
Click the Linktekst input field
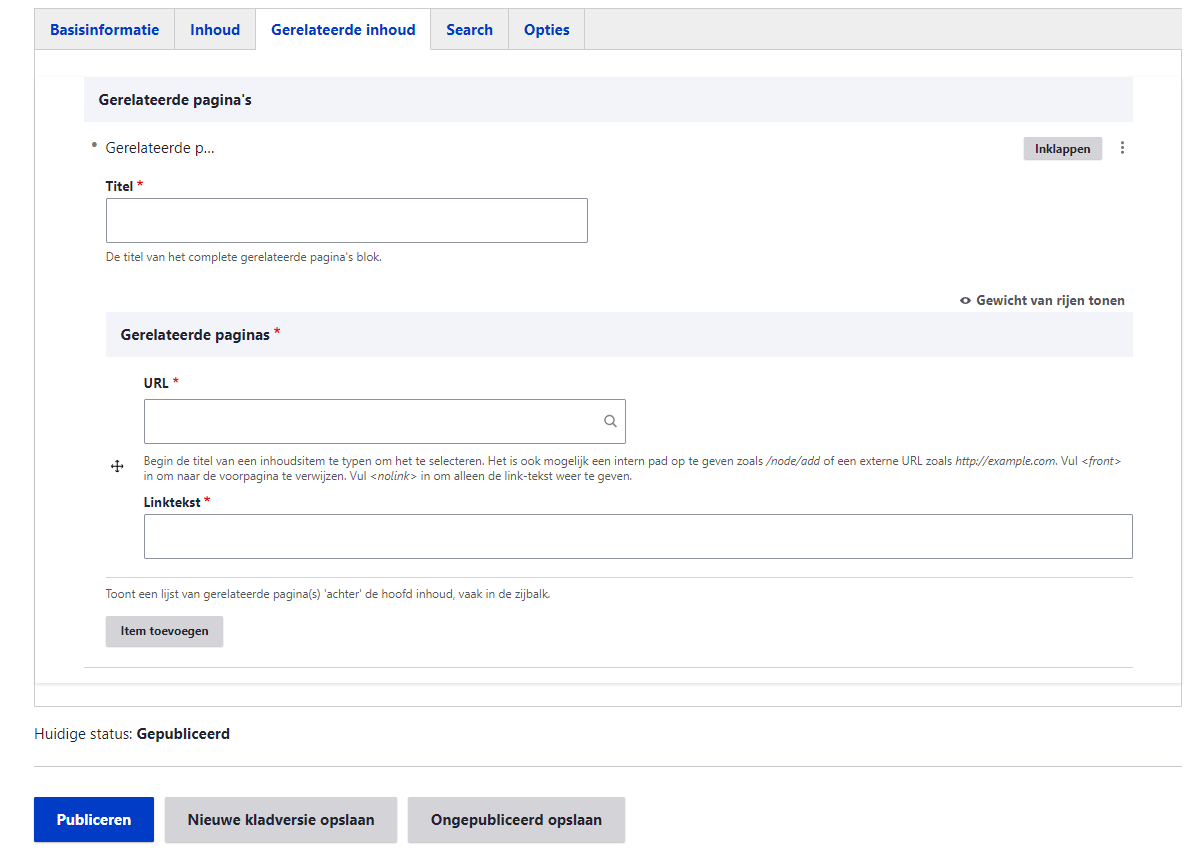[638, 537]
